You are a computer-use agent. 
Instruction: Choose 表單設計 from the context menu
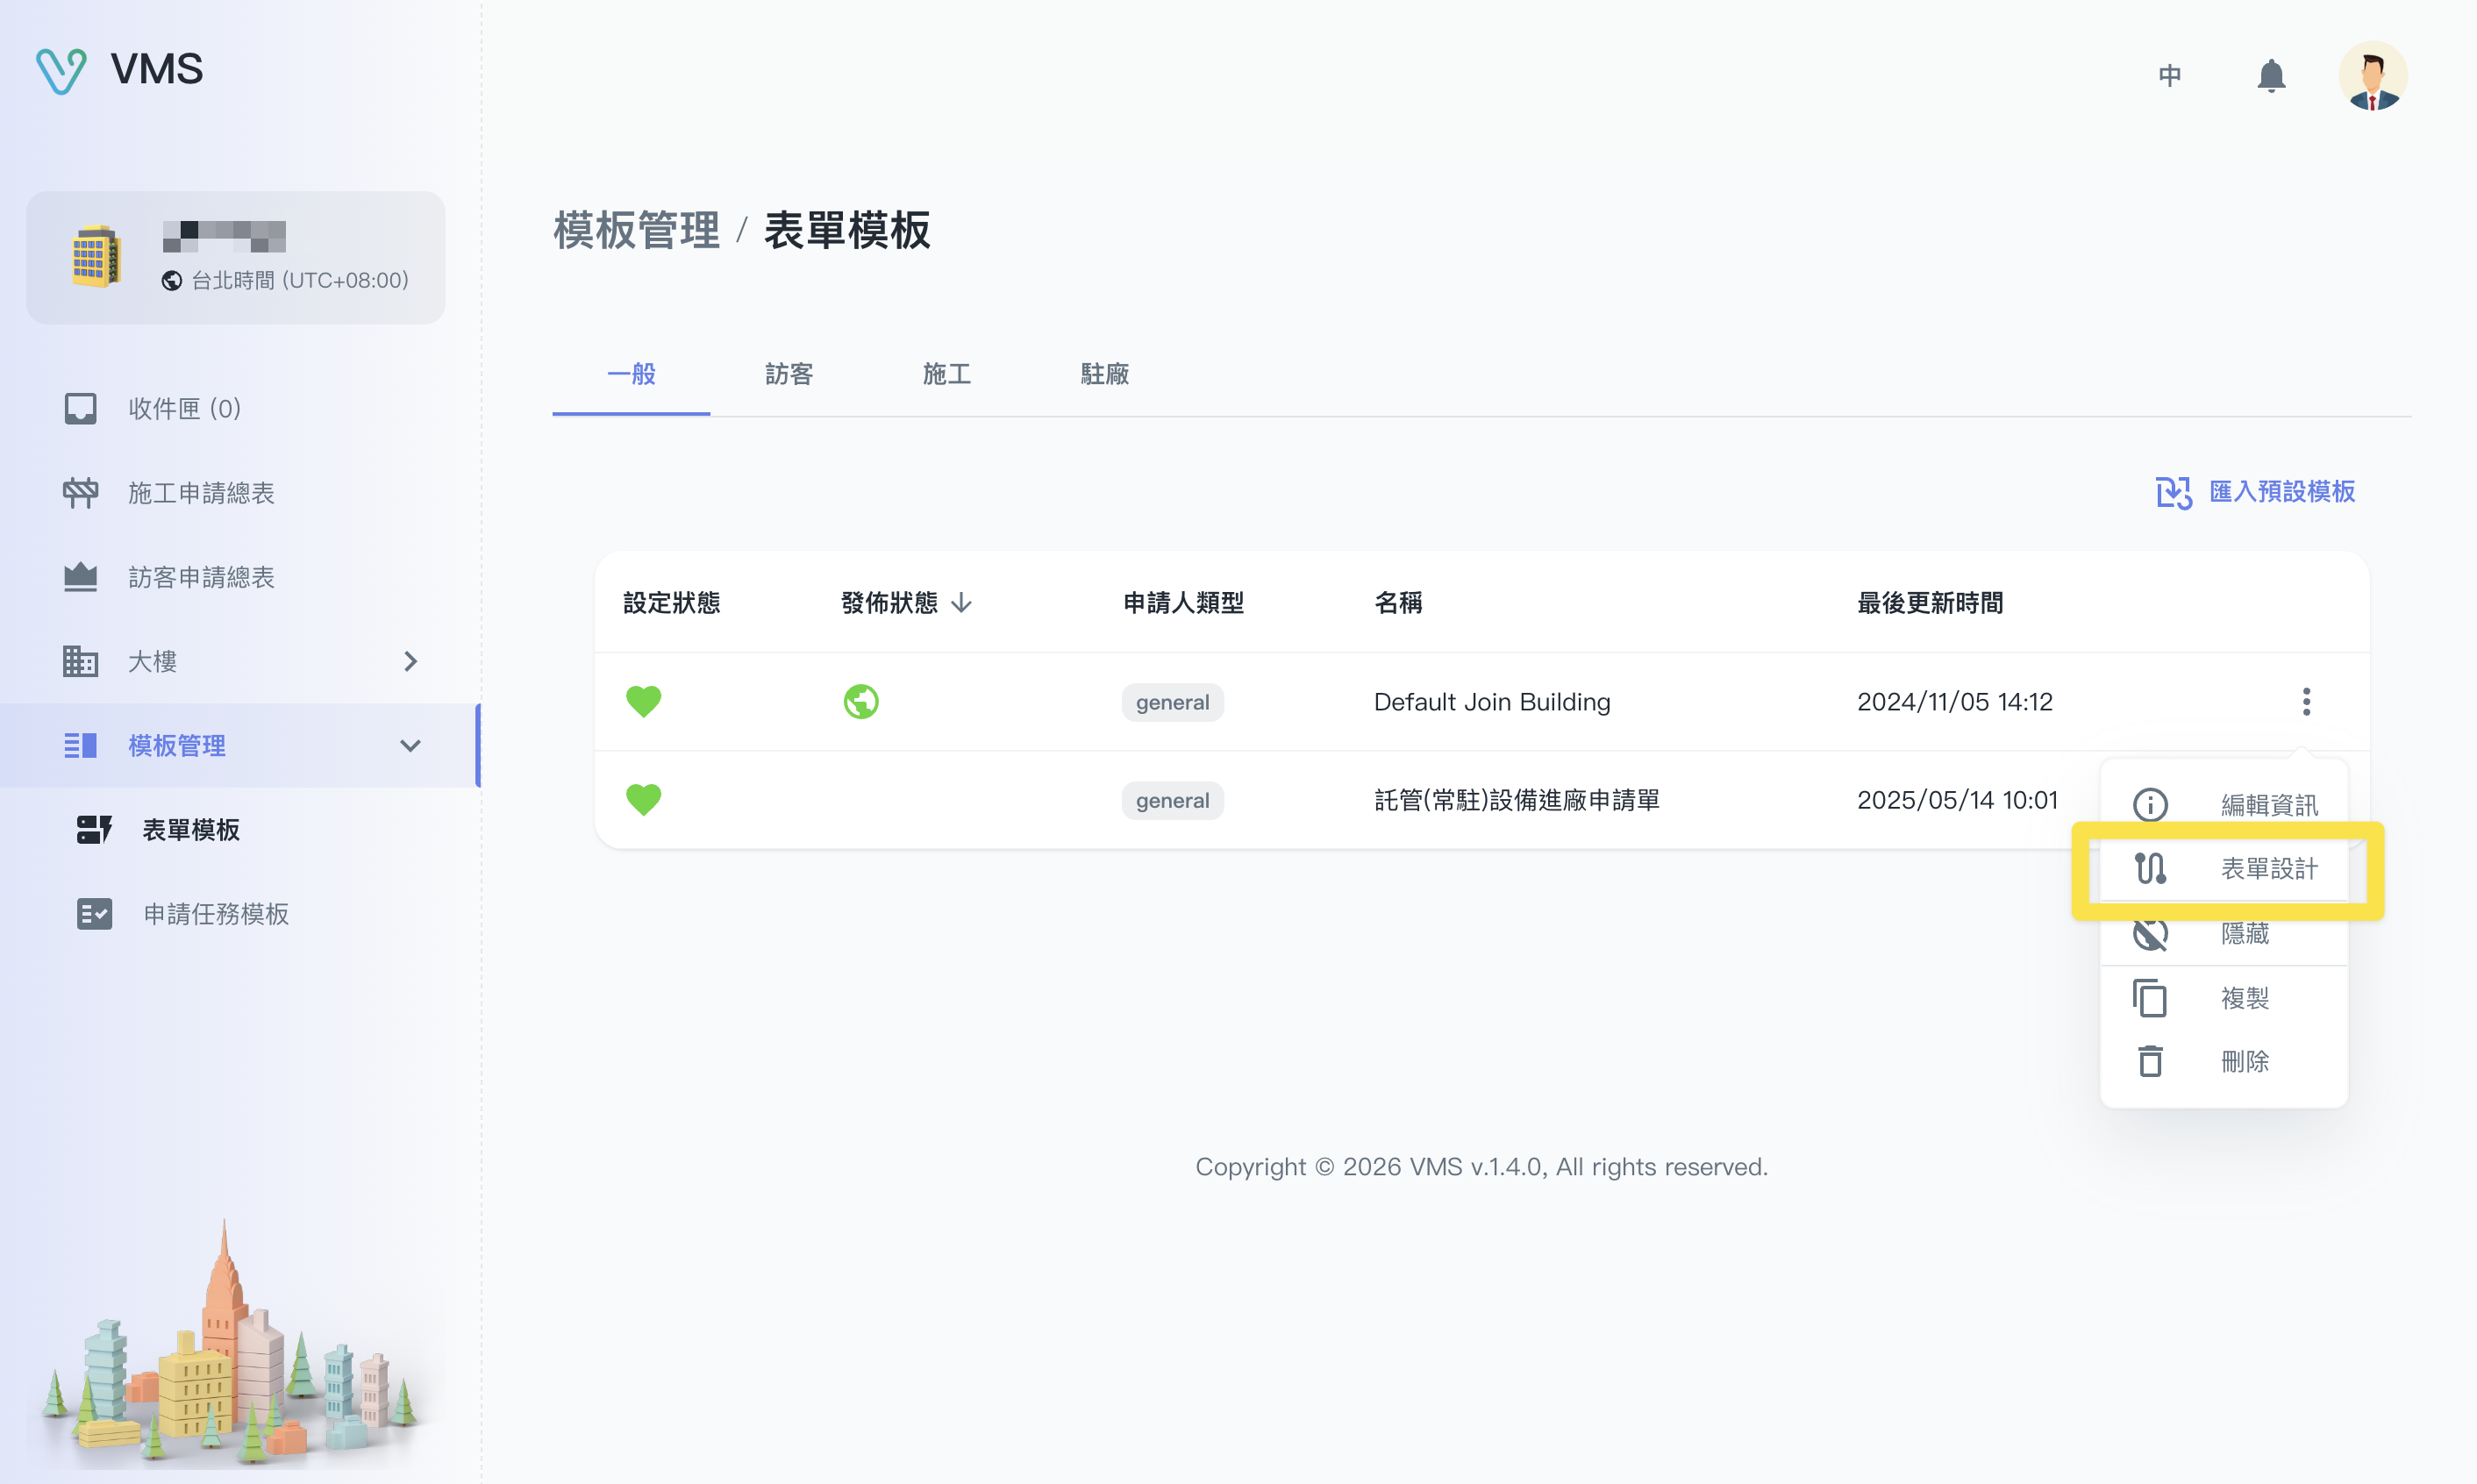(2267, 869)
